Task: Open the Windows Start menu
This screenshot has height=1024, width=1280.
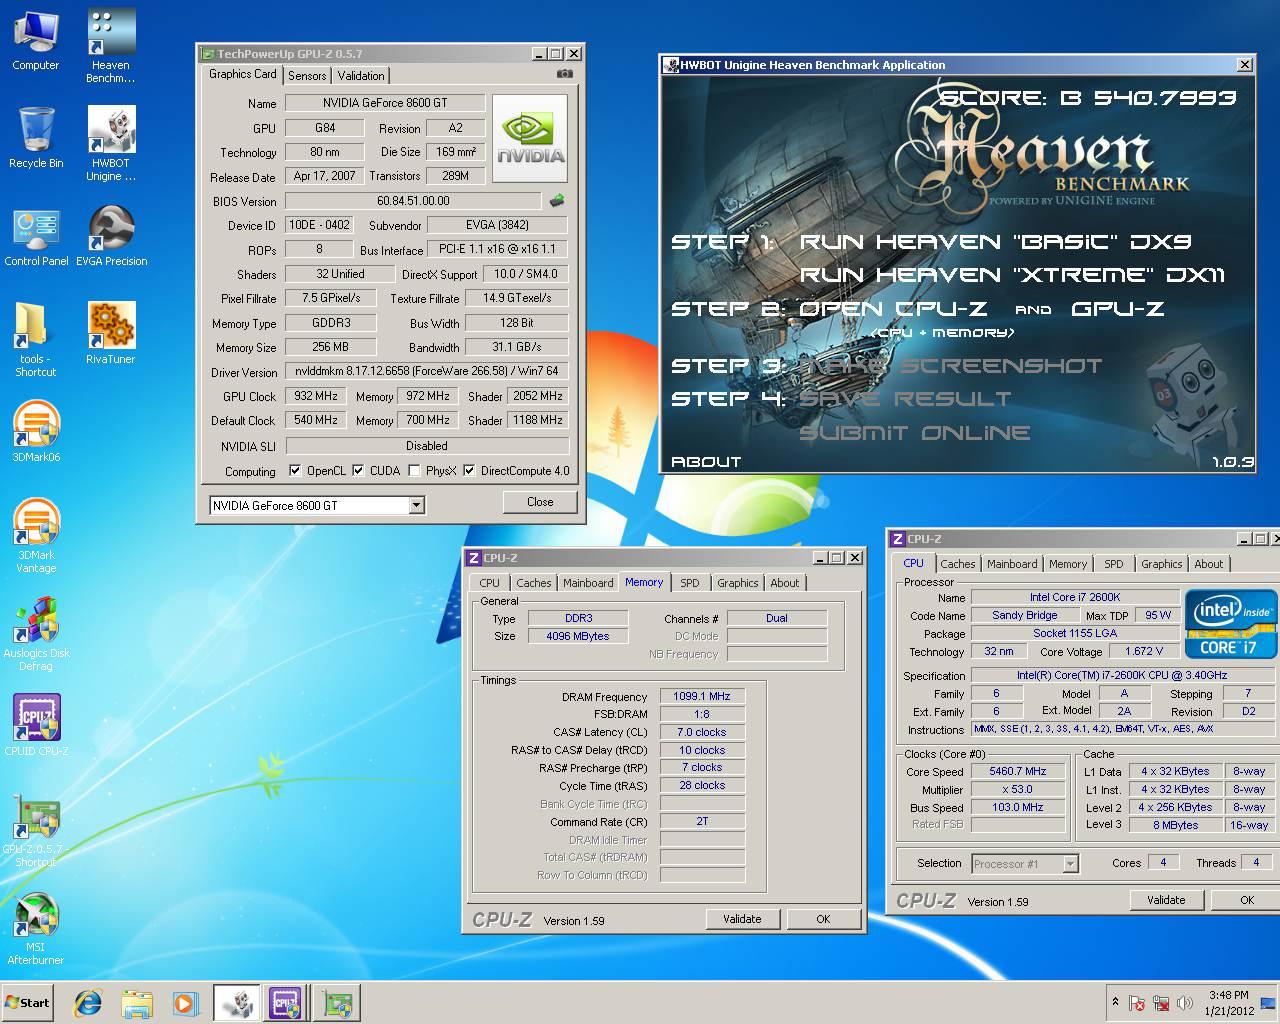Action: 27,1003
